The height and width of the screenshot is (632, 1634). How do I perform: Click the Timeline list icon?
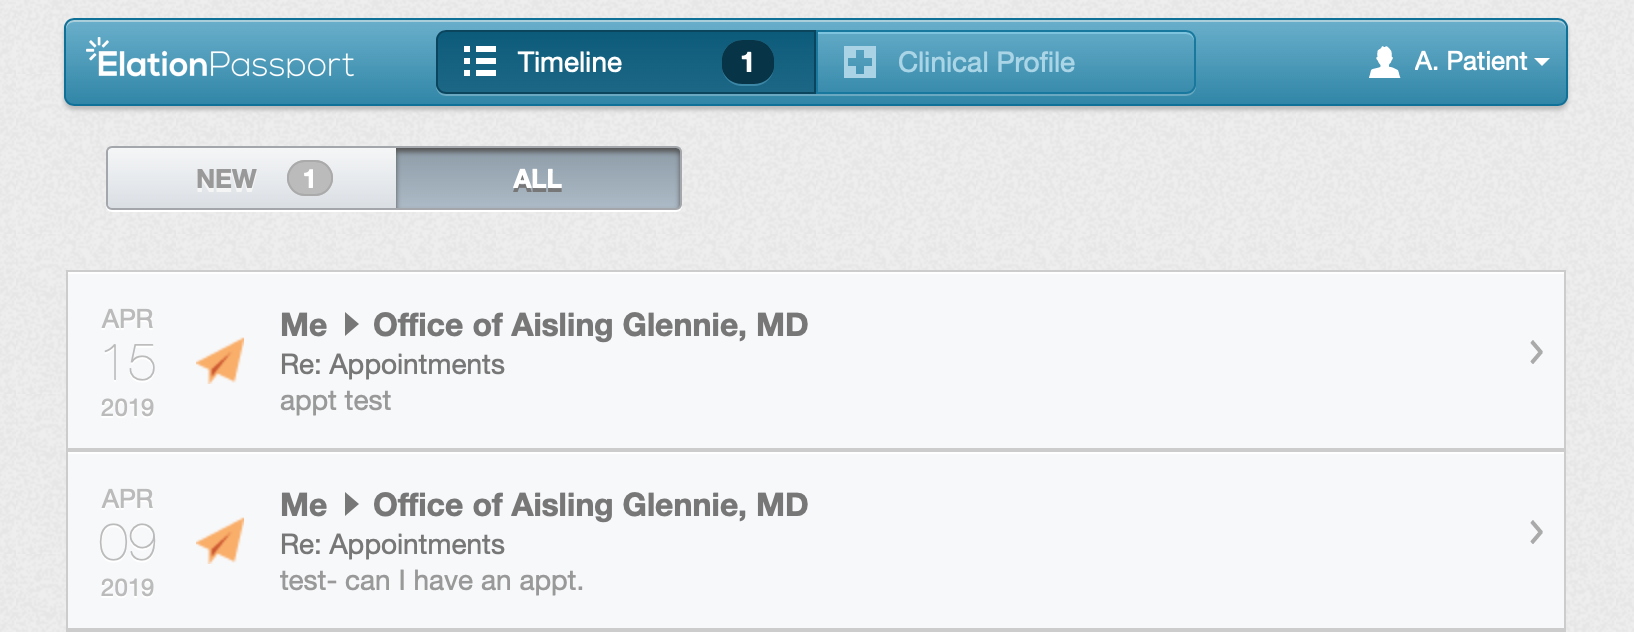480,61
